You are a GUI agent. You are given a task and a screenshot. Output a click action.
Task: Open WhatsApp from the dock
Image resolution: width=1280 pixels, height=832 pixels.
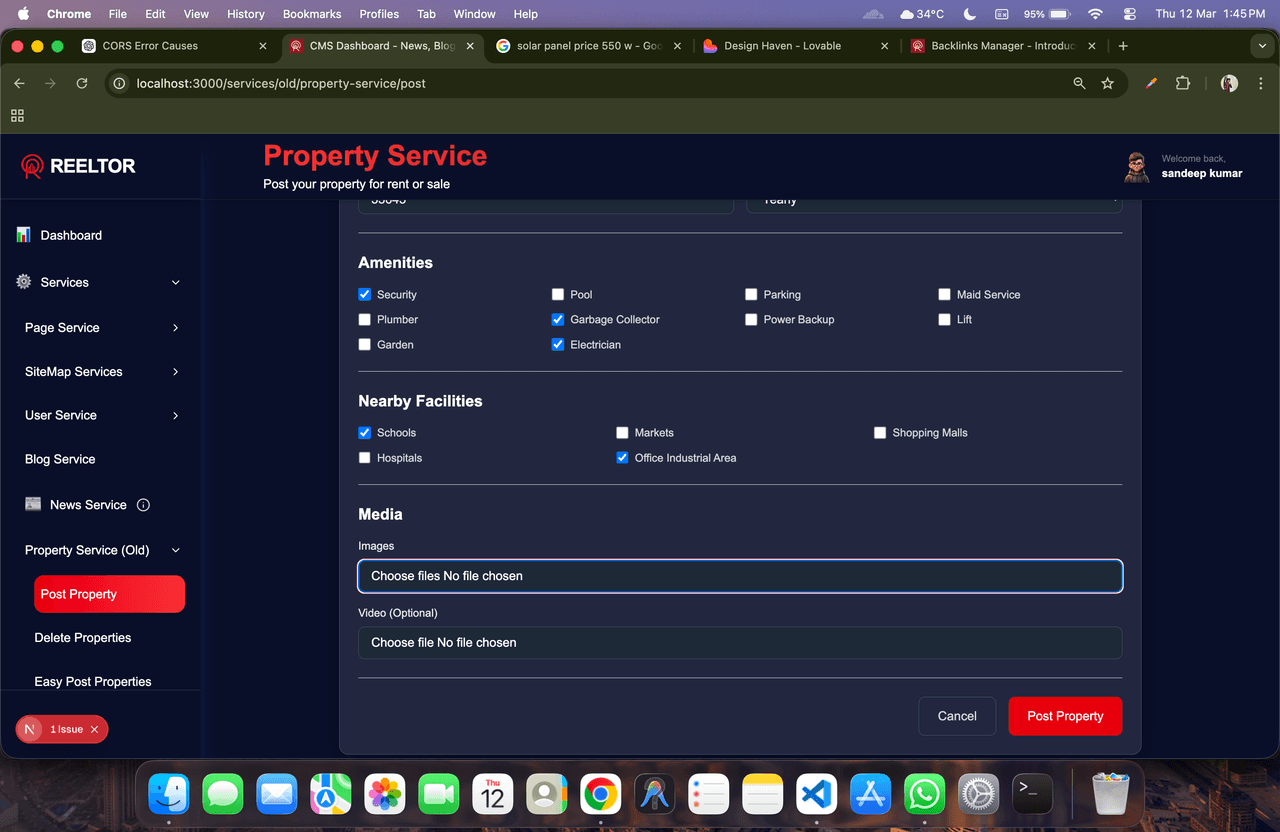pos(924,795)
